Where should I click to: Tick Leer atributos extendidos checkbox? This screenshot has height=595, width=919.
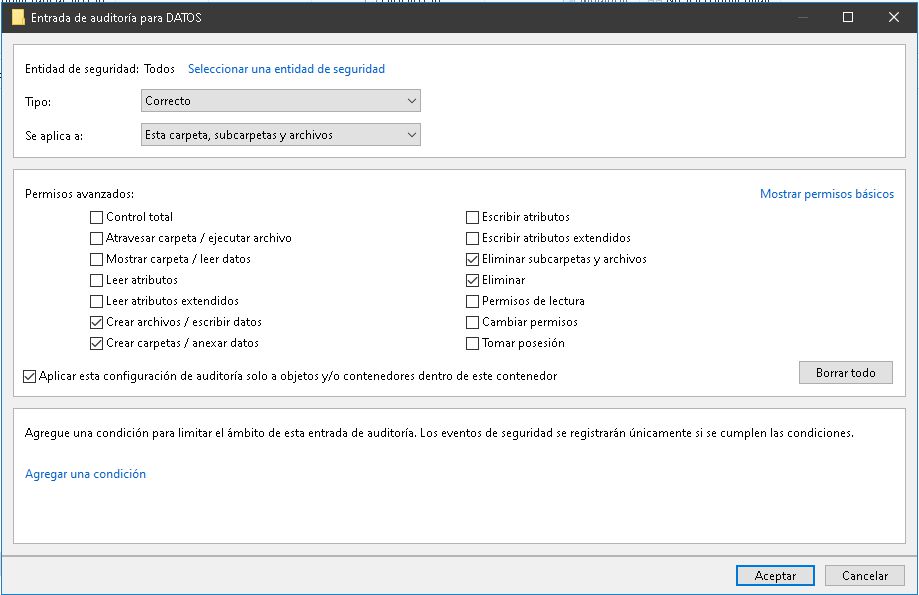tap(97, 301)
